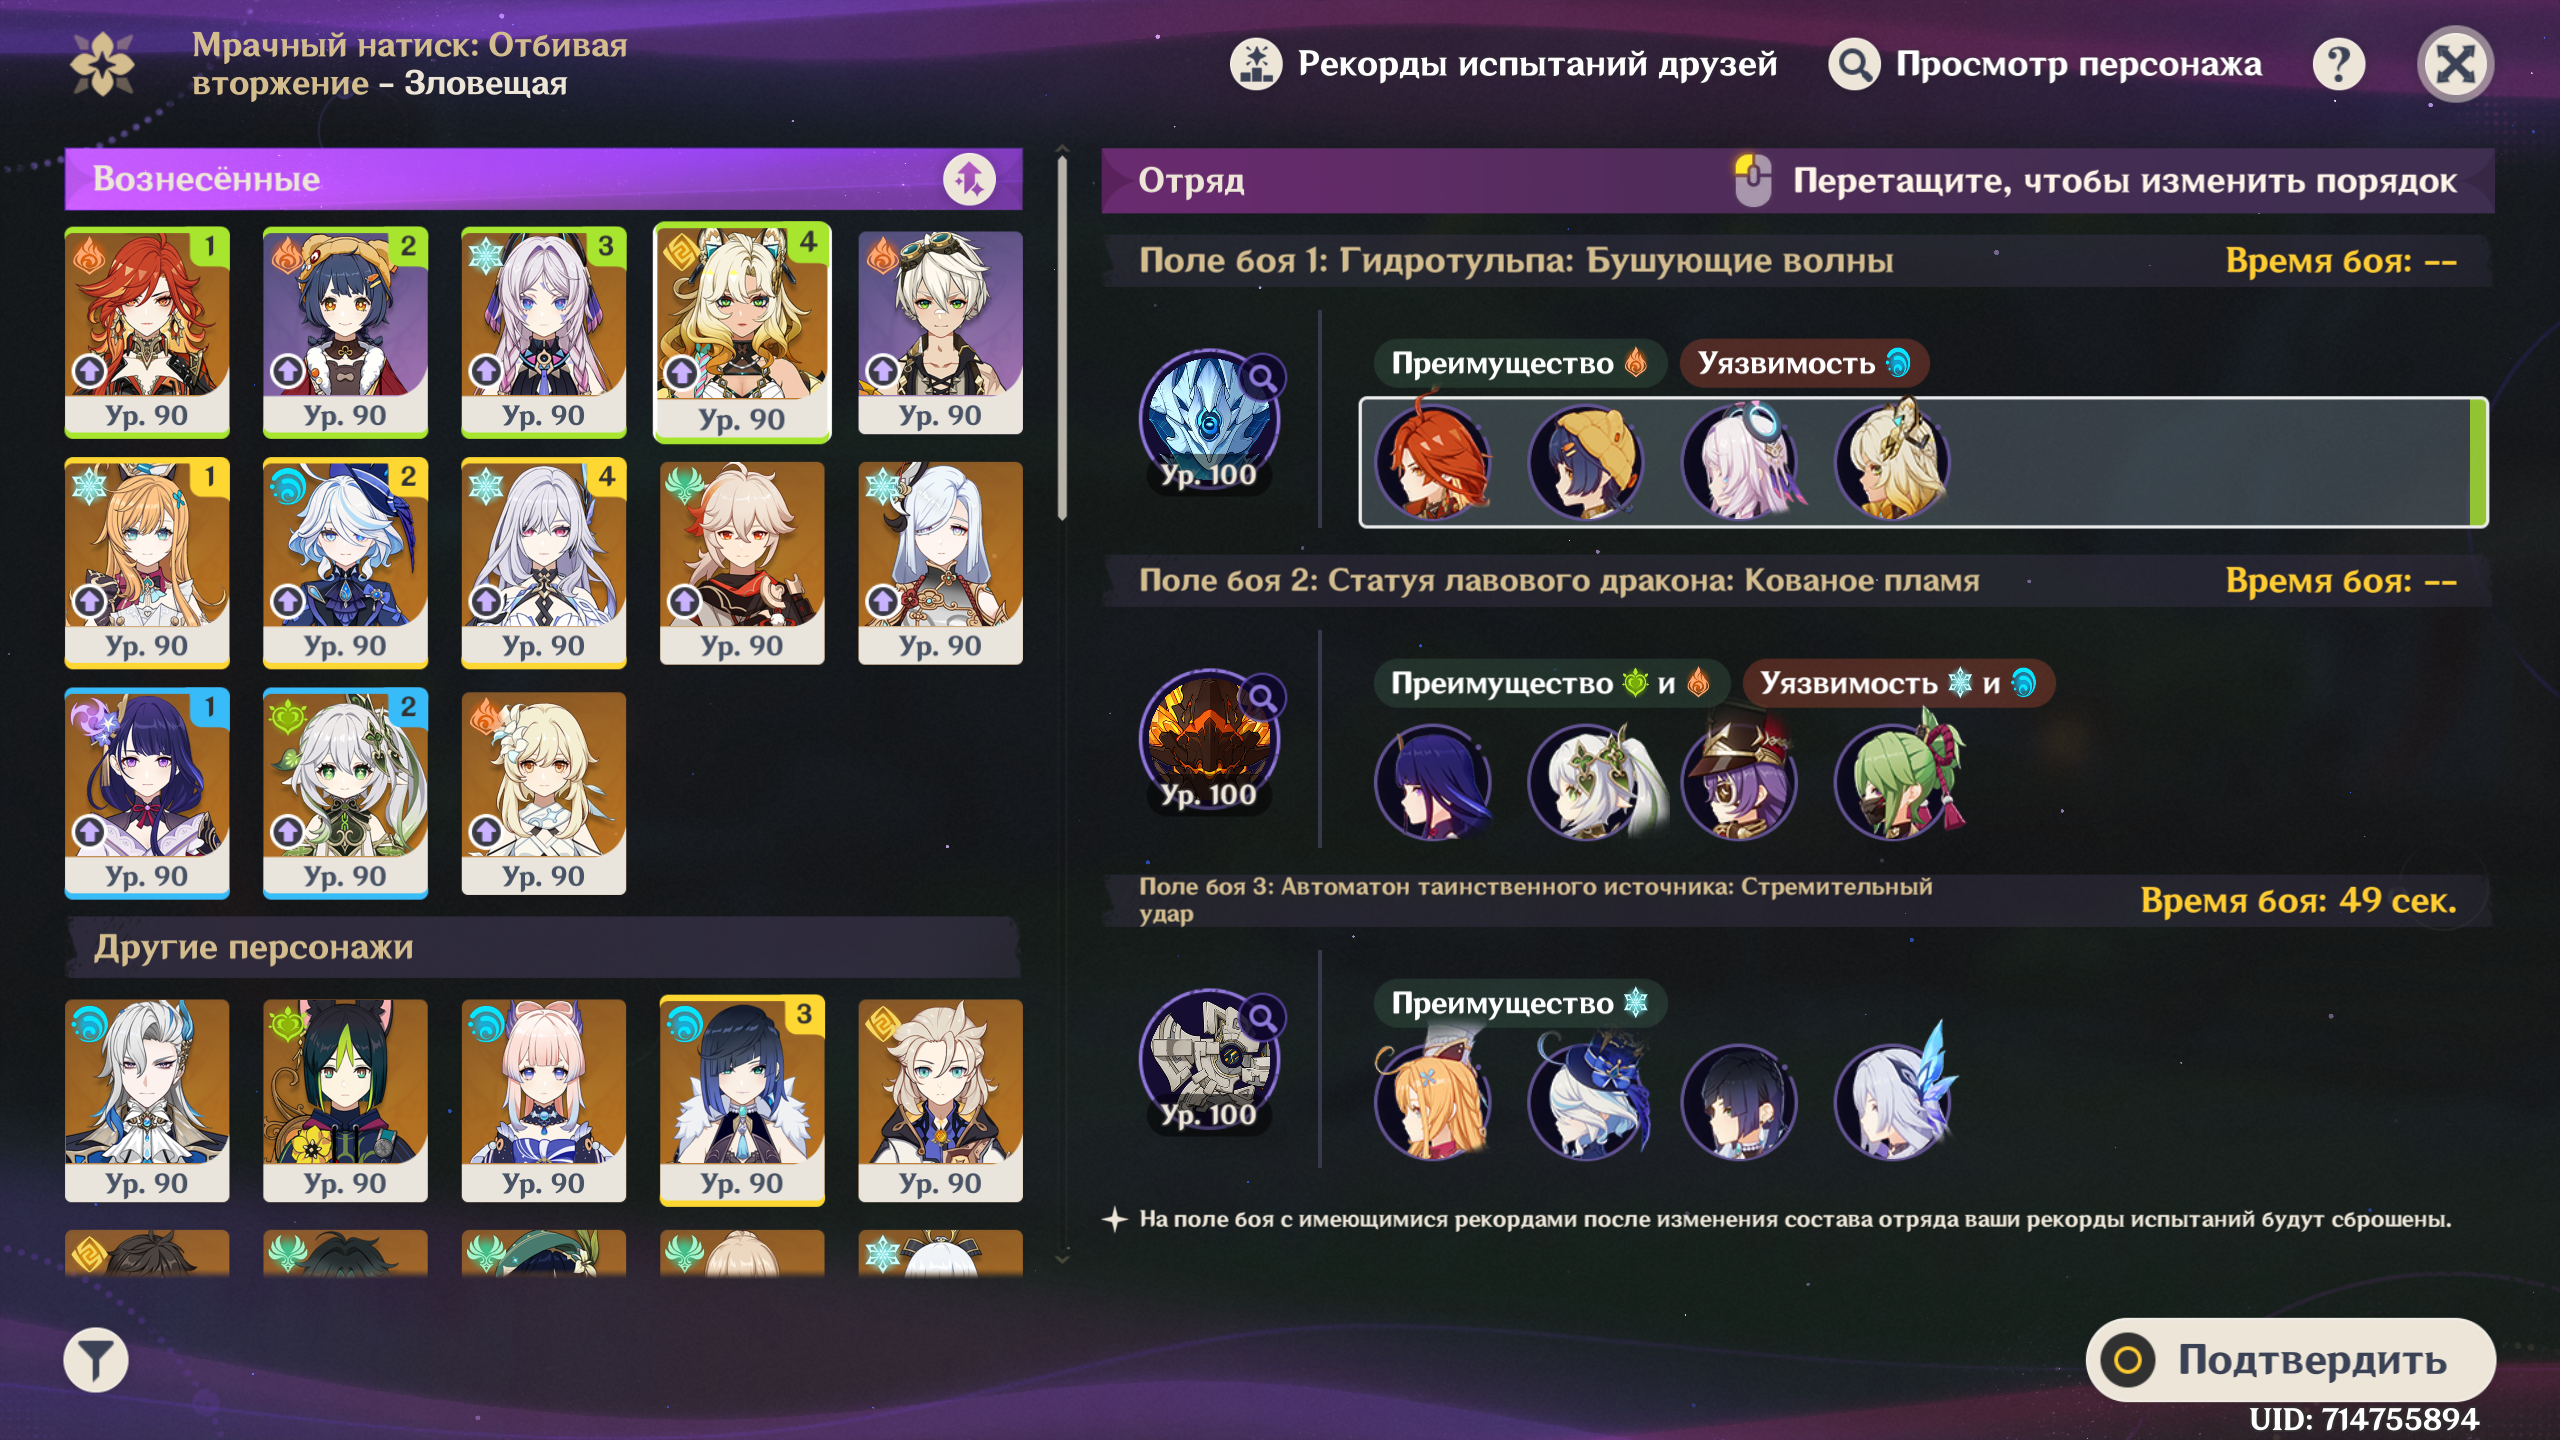Click the Подтвердить confirm button
Image resolution: width=2560 pixels, height=1440 pixels.
click(x=2290, y=1360)
